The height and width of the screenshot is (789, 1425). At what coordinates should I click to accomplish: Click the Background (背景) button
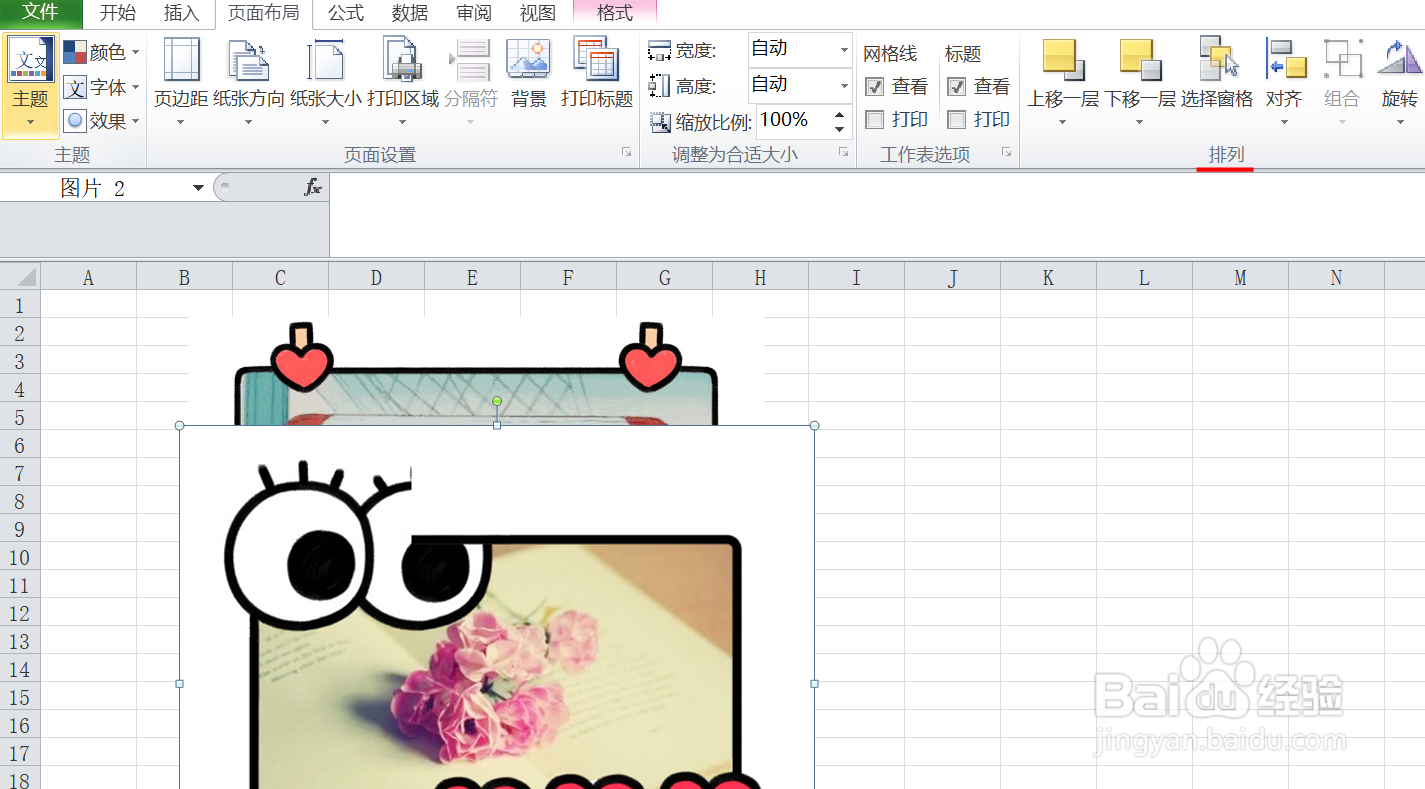click(x=528, y=74)
